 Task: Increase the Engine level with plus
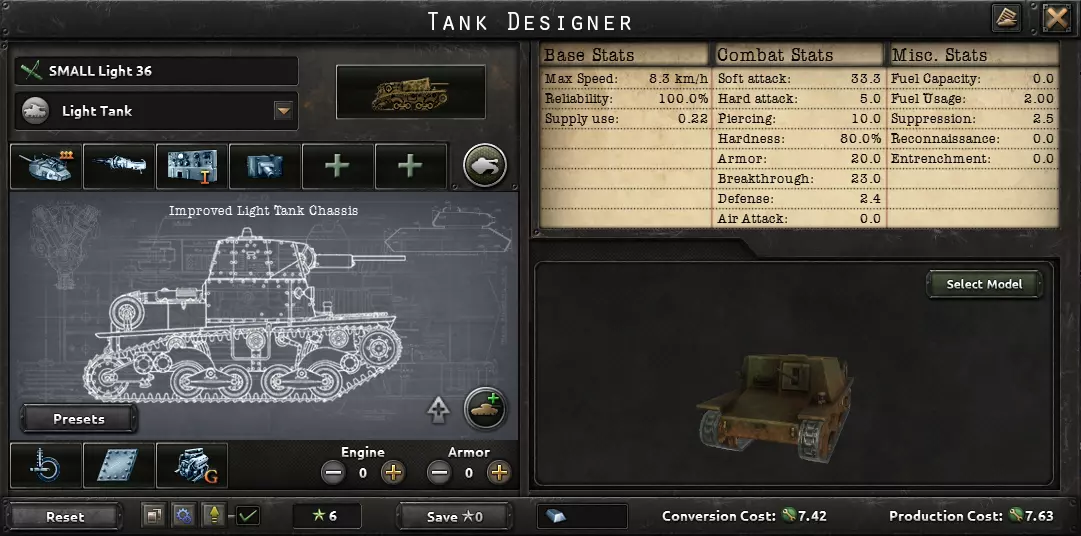click(393, 473)
